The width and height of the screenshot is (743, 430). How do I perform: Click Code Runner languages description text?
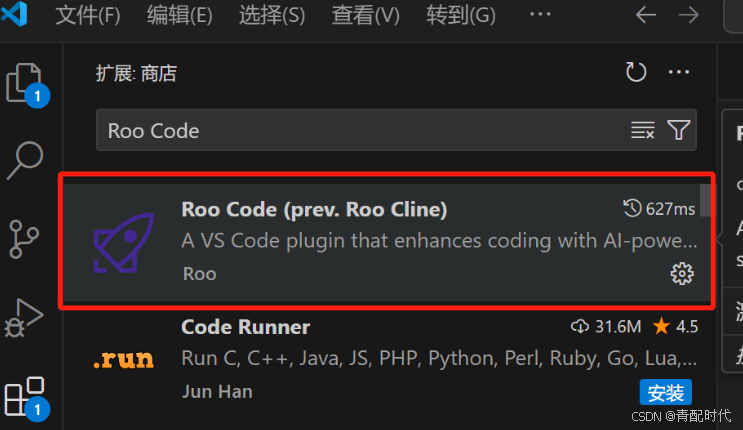click(x=439, y=358)
